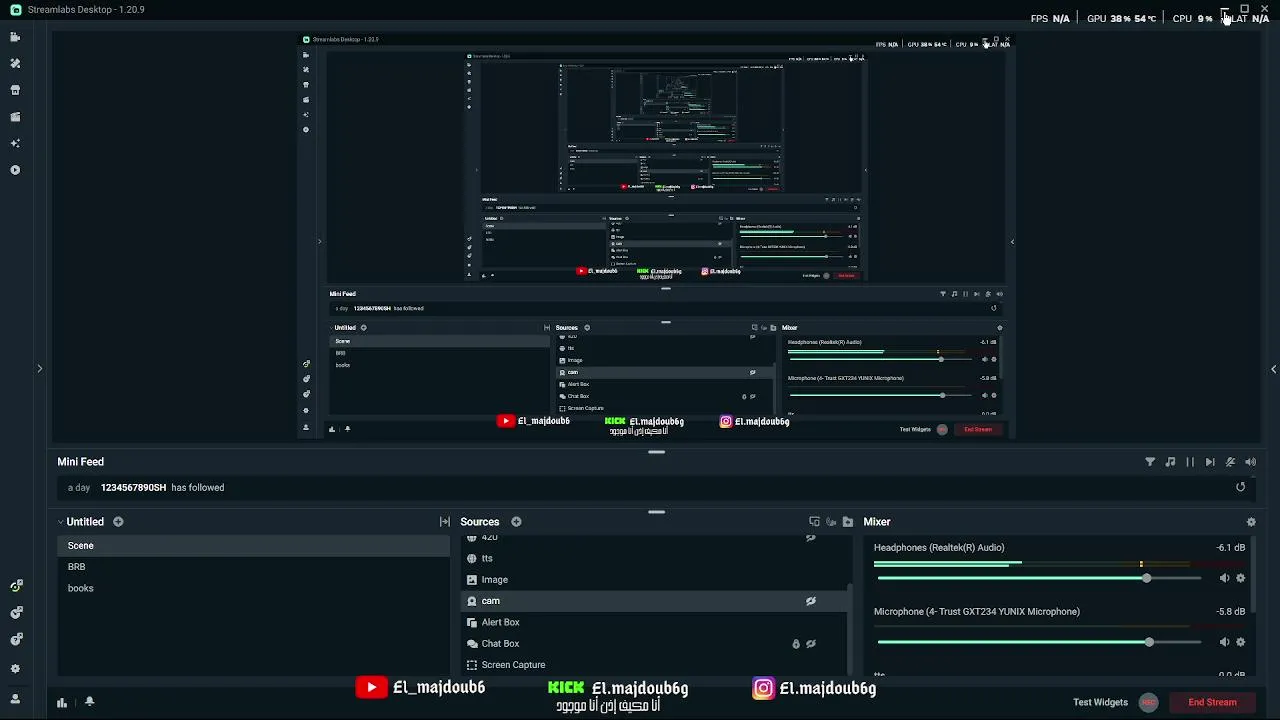Mute the Headphones (Realtek) audio
The height and width of the screenshot is (720, 1280).
point(1224,578)
